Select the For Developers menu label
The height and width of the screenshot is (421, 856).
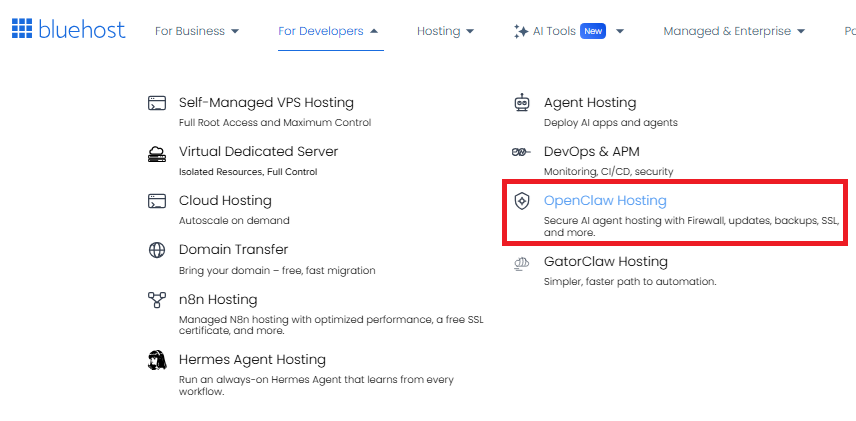pos(320,31)
